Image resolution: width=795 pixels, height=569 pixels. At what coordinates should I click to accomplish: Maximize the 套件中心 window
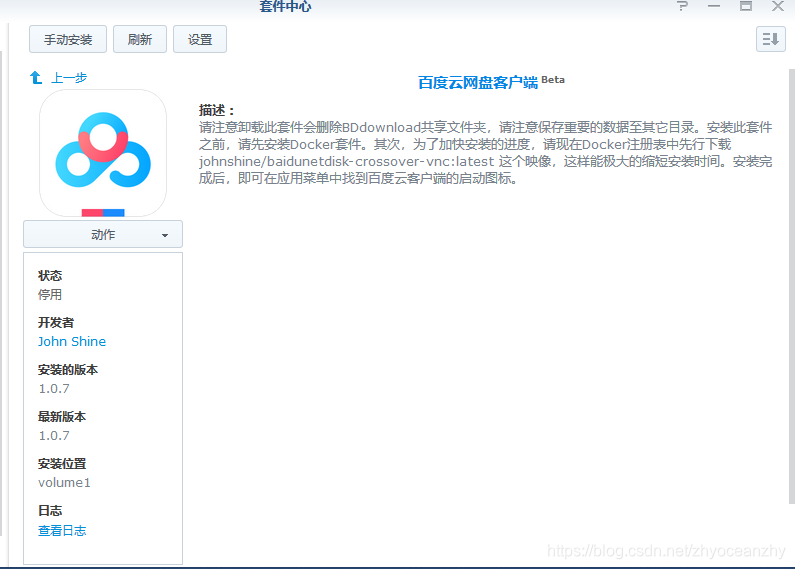click(x=745, y=7)
